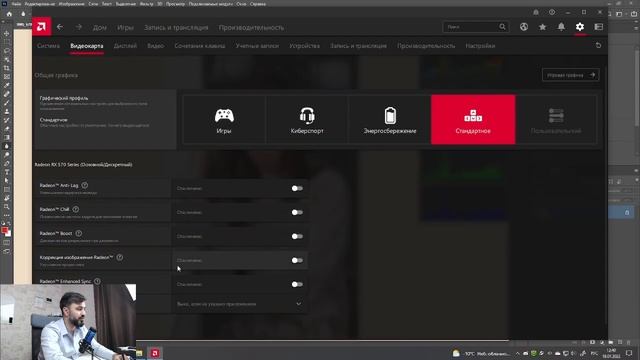Open help for Radeon Chill
640x360 pixels.
click(x=76, y=209)
